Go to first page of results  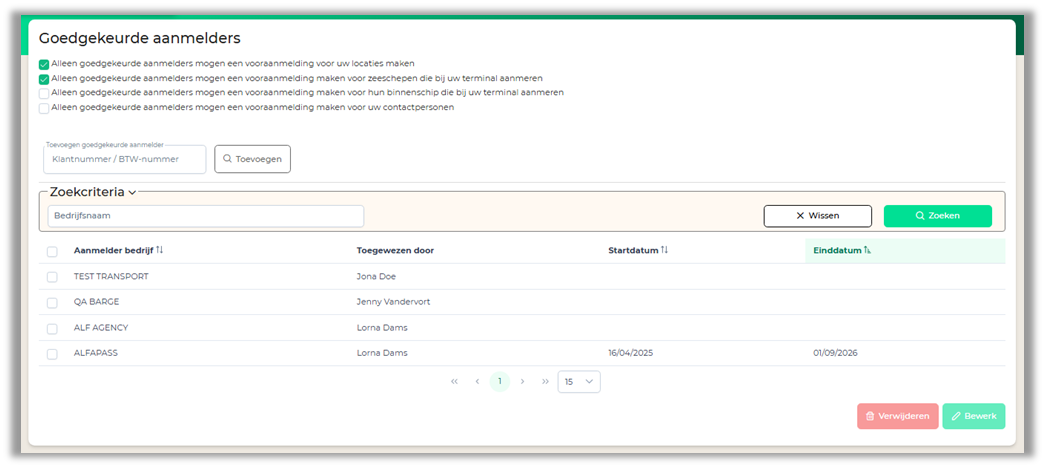click(454, 381)
